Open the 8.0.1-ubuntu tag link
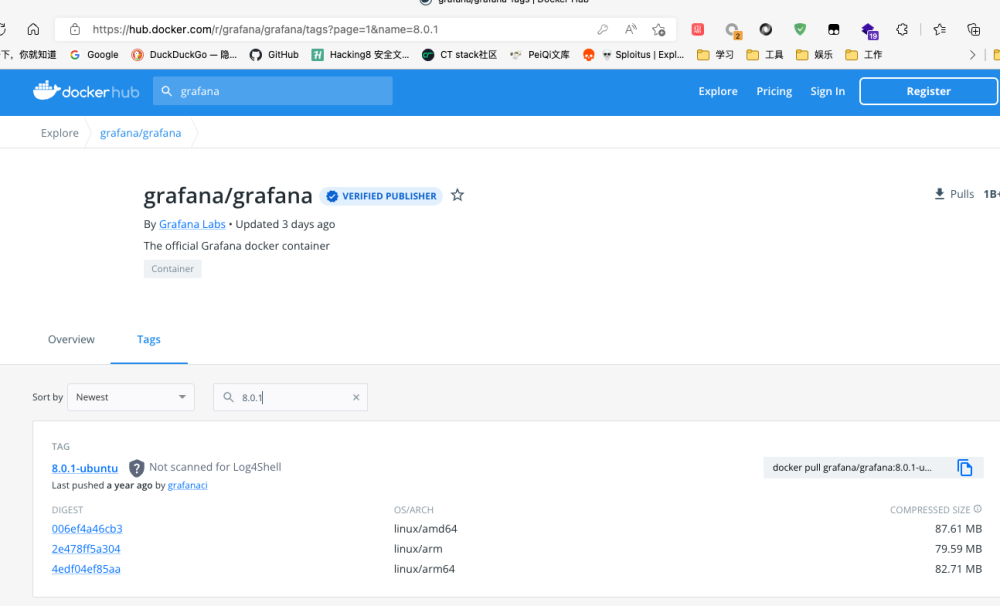Screen dimensions: 1000x606 (85, 468)
